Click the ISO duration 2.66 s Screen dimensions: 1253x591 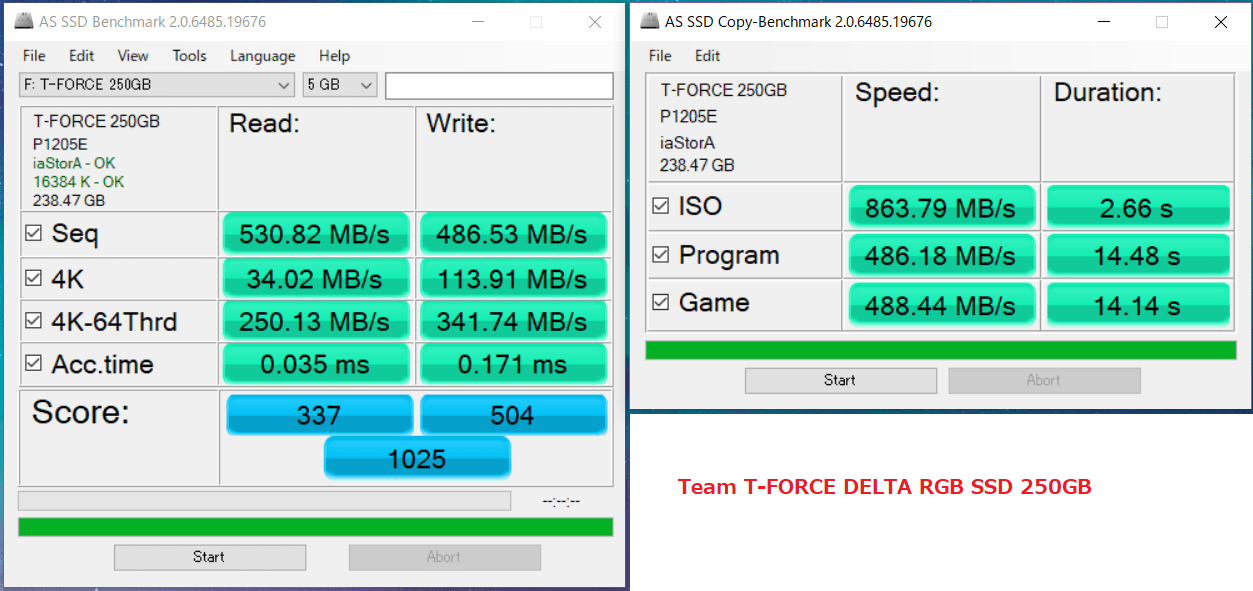(x=1138, y=207)
